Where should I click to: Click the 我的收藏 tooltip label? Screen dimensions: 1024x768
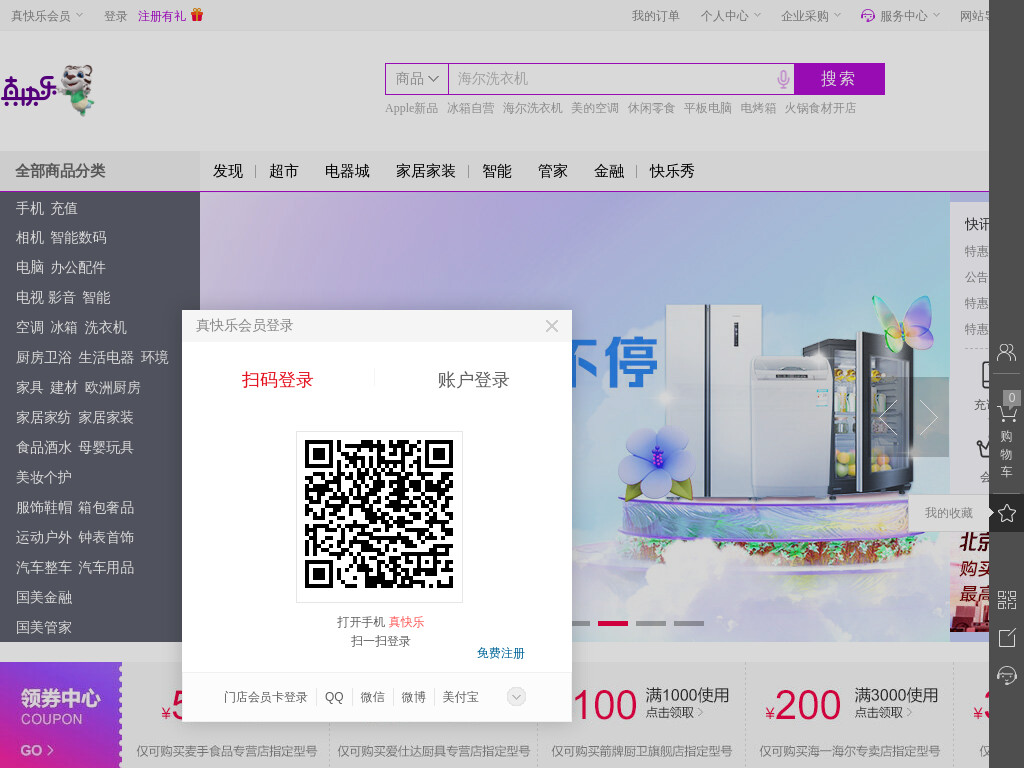click(x=949, y=513)
